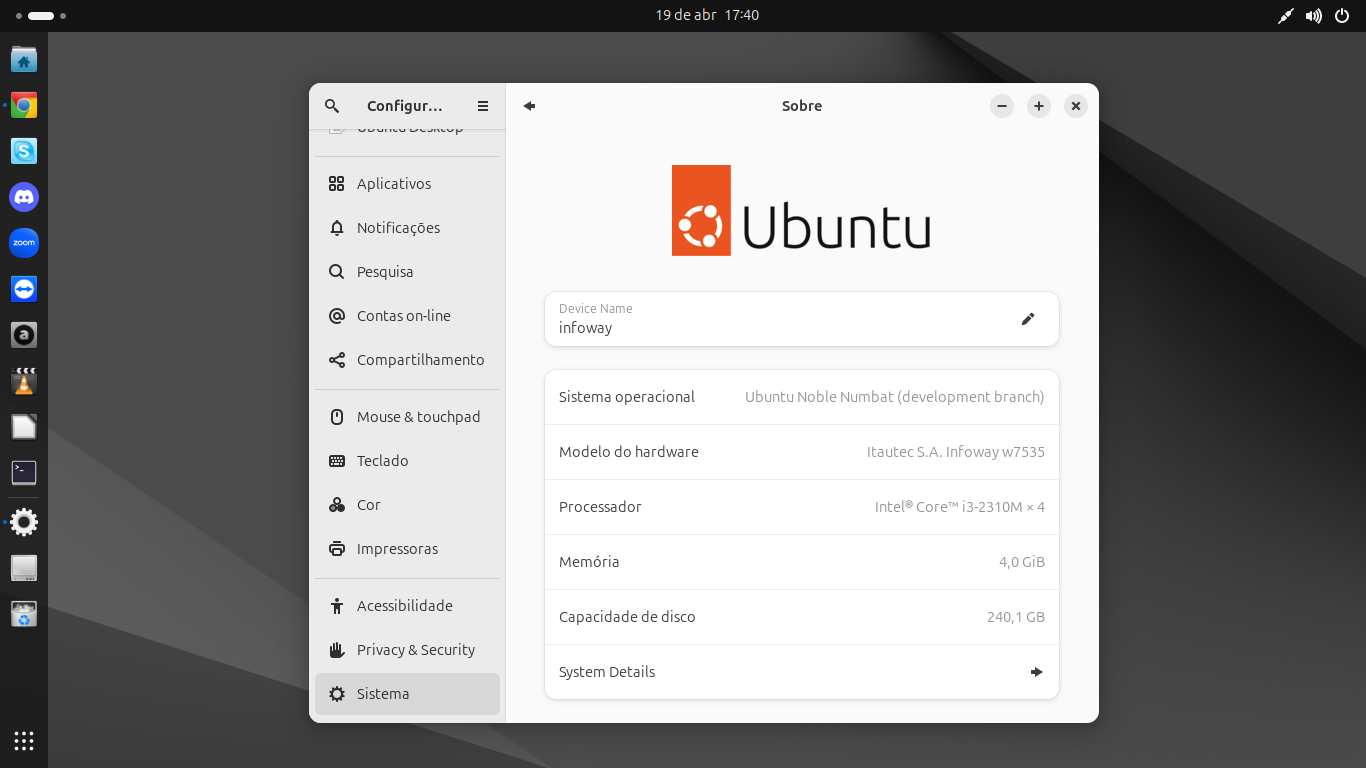Open Notificações settings panel

pyautogui.click(x=407, y=228)
